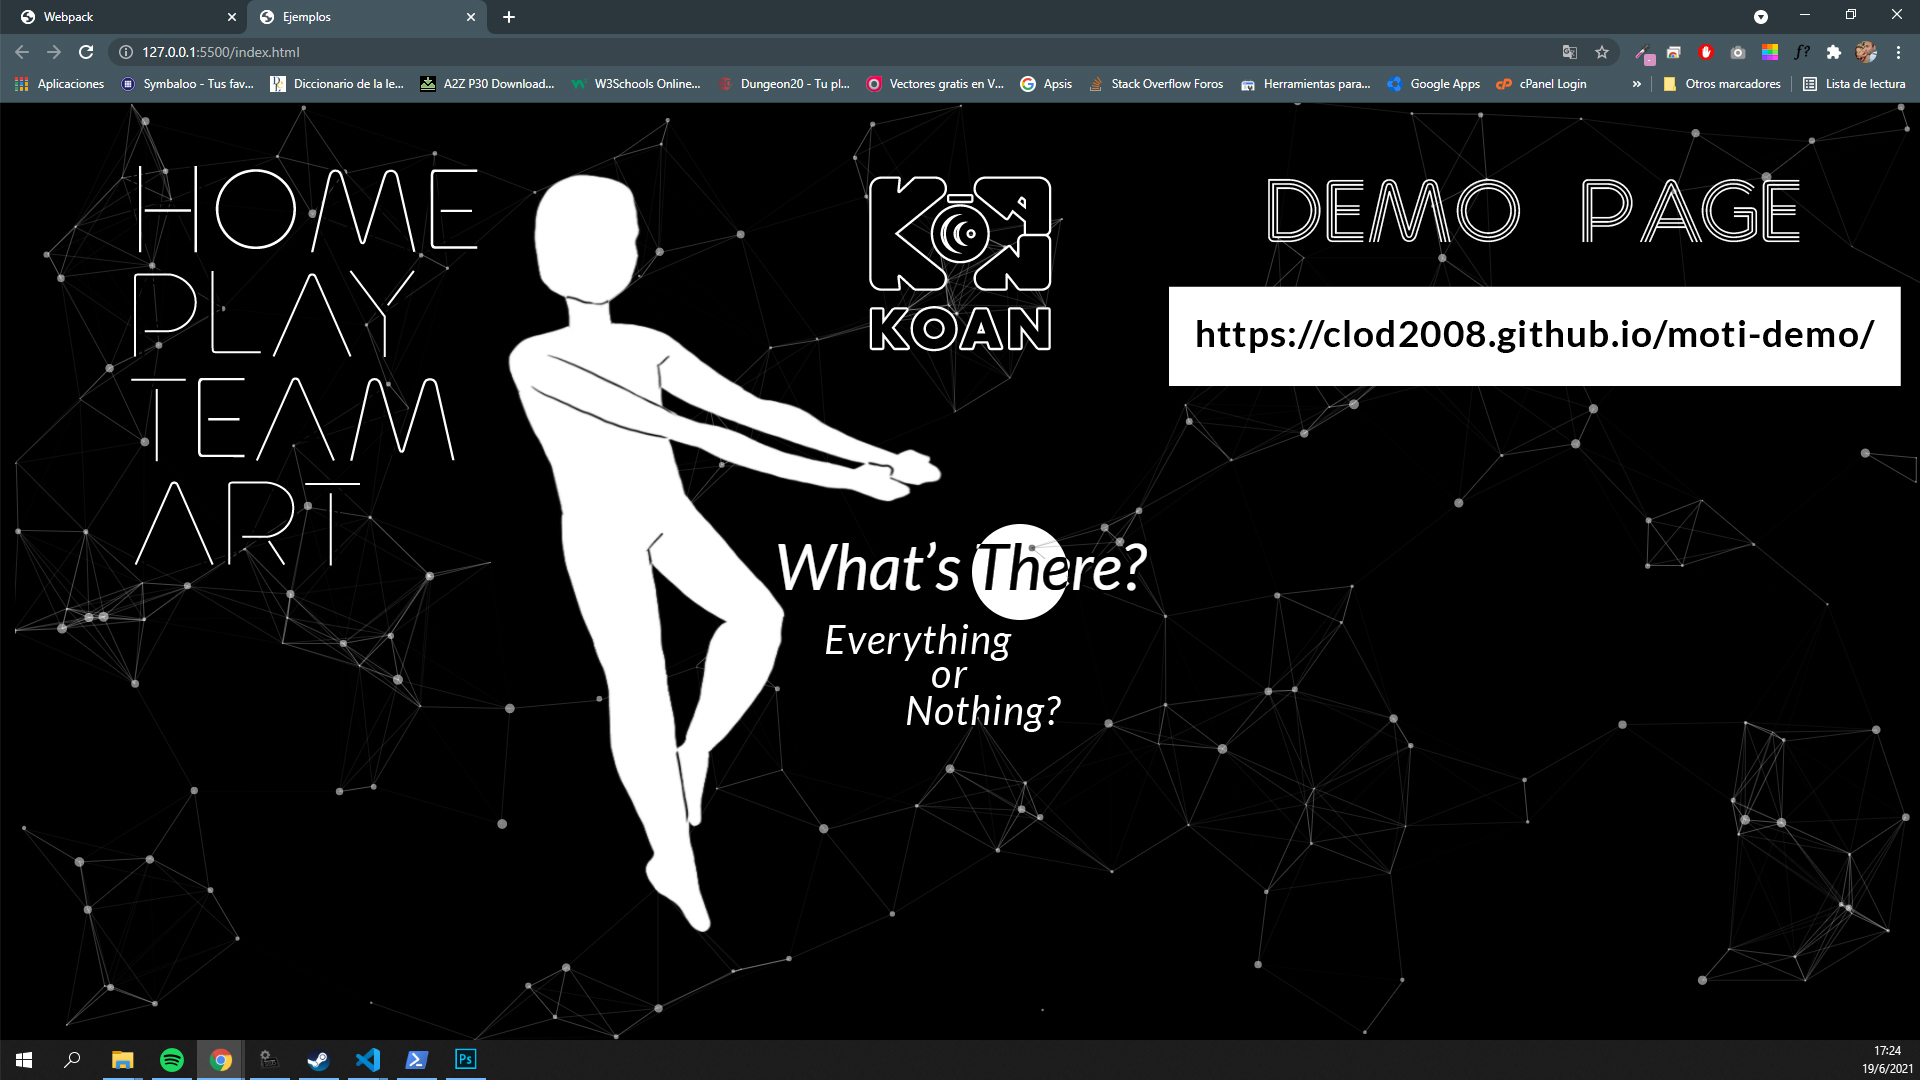The width and height of the screenshot is (1921, 1080).
Task: Open Google Translate icon in address bar
Action: pyautogui.click(x=1567, y=52)
